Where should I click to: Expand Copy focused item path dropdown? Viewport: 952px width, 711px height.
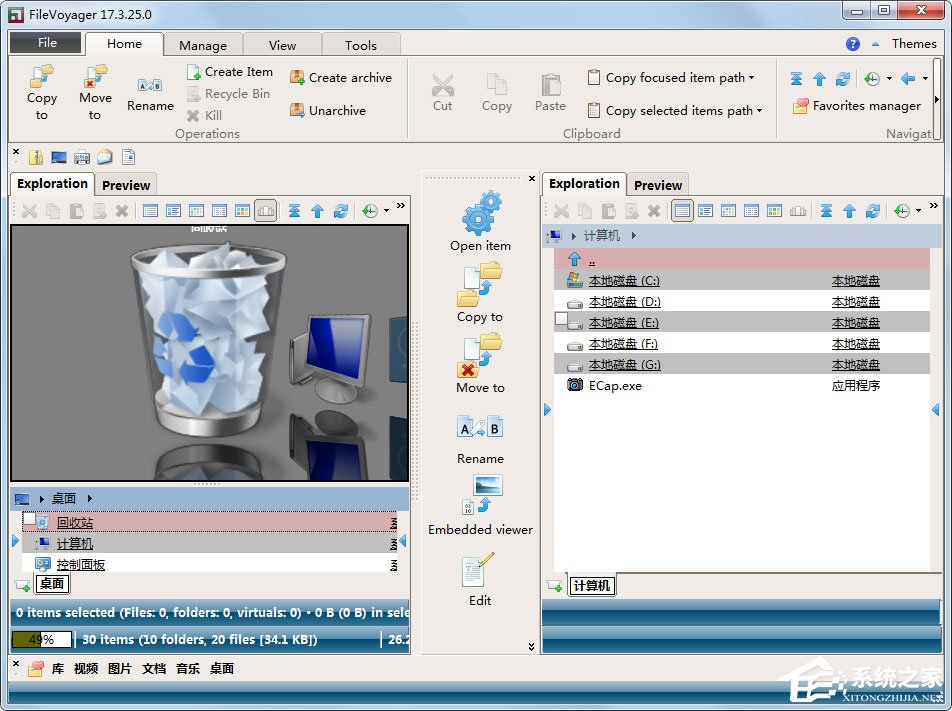pyautogui.click(x=752, y=78)
